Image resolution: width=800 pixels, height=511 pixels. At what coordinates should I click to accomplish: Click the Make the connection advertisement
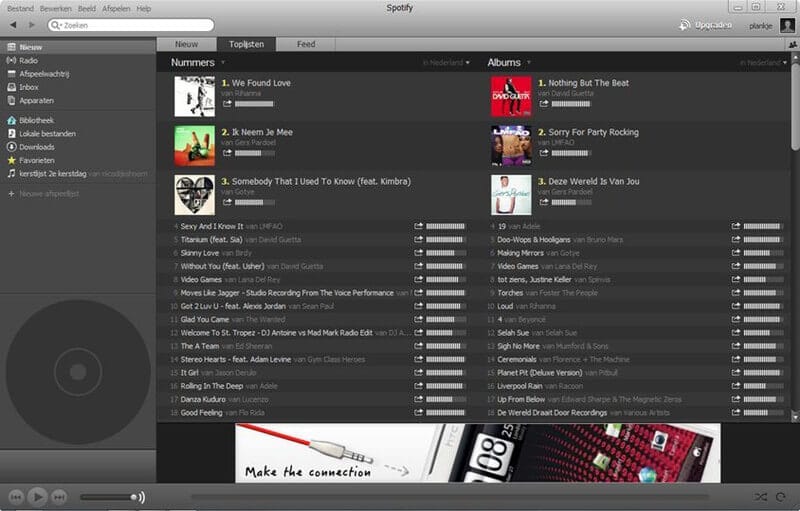pos(478,453)
